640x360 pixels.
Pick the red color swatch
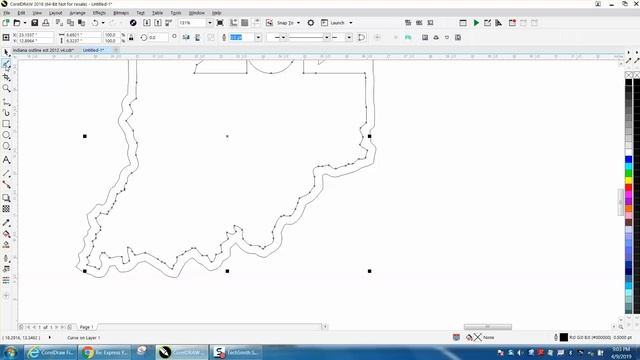coord(629,188)
